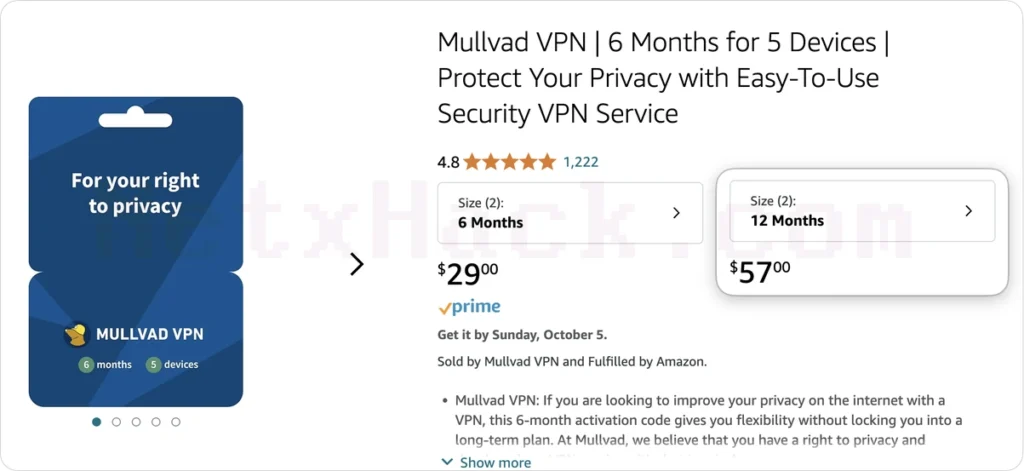Click the Mullvad gift card product image
This screenshot has height=471, width=1024.
136,251
